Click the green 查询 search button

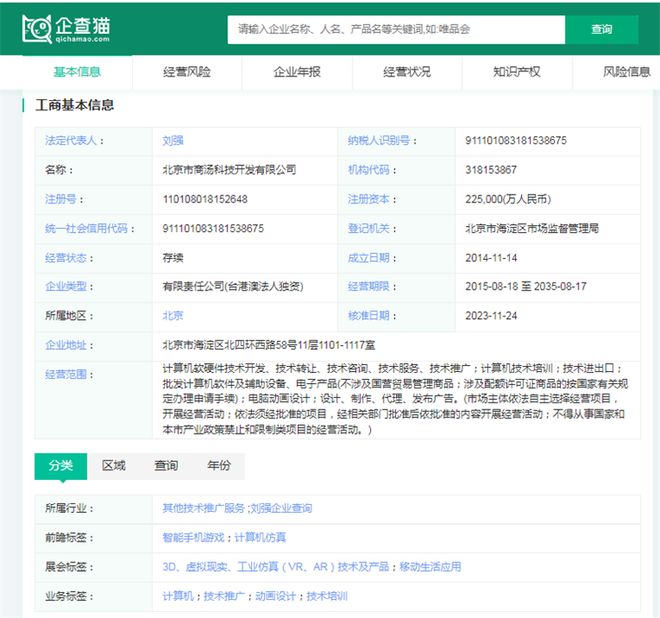pyautogui.click(x=601, y=29)
